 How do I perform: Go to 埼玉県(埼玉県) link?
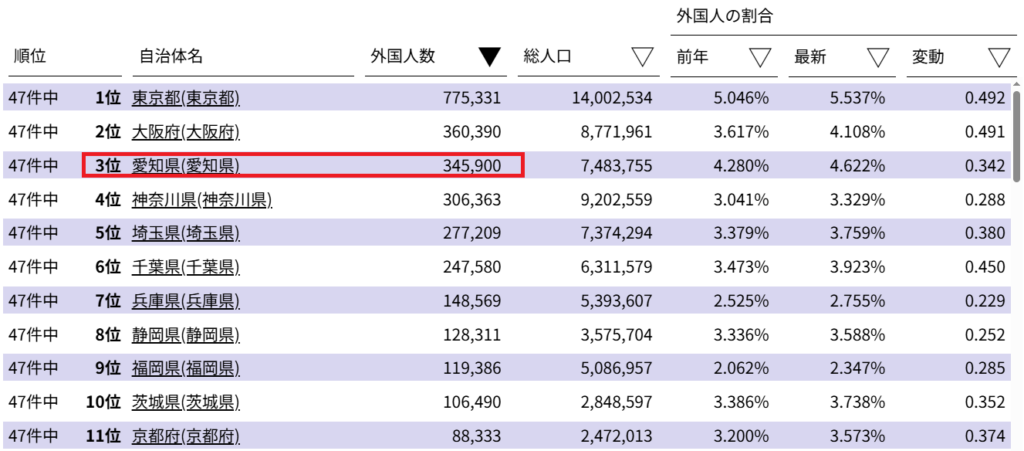pyautogui.click(x=185, y=234)
